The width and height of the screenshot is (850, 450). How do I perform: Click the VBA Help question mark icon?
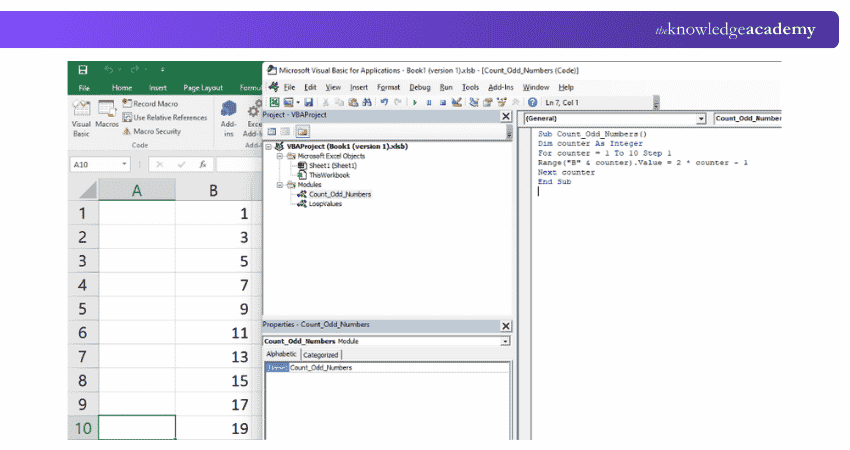tap(532, 102)
